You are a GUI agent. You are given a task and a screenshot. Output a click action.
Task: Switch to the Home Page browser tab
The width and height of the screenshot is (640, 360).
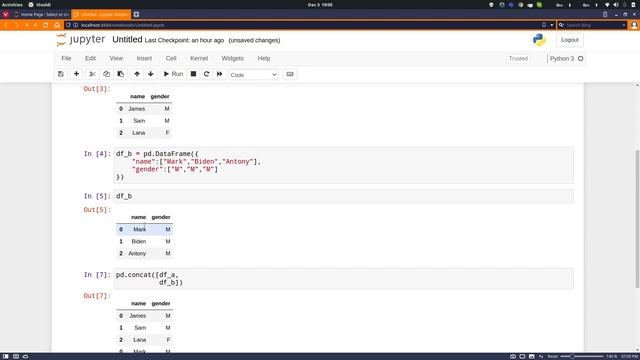tap(42, 14)
